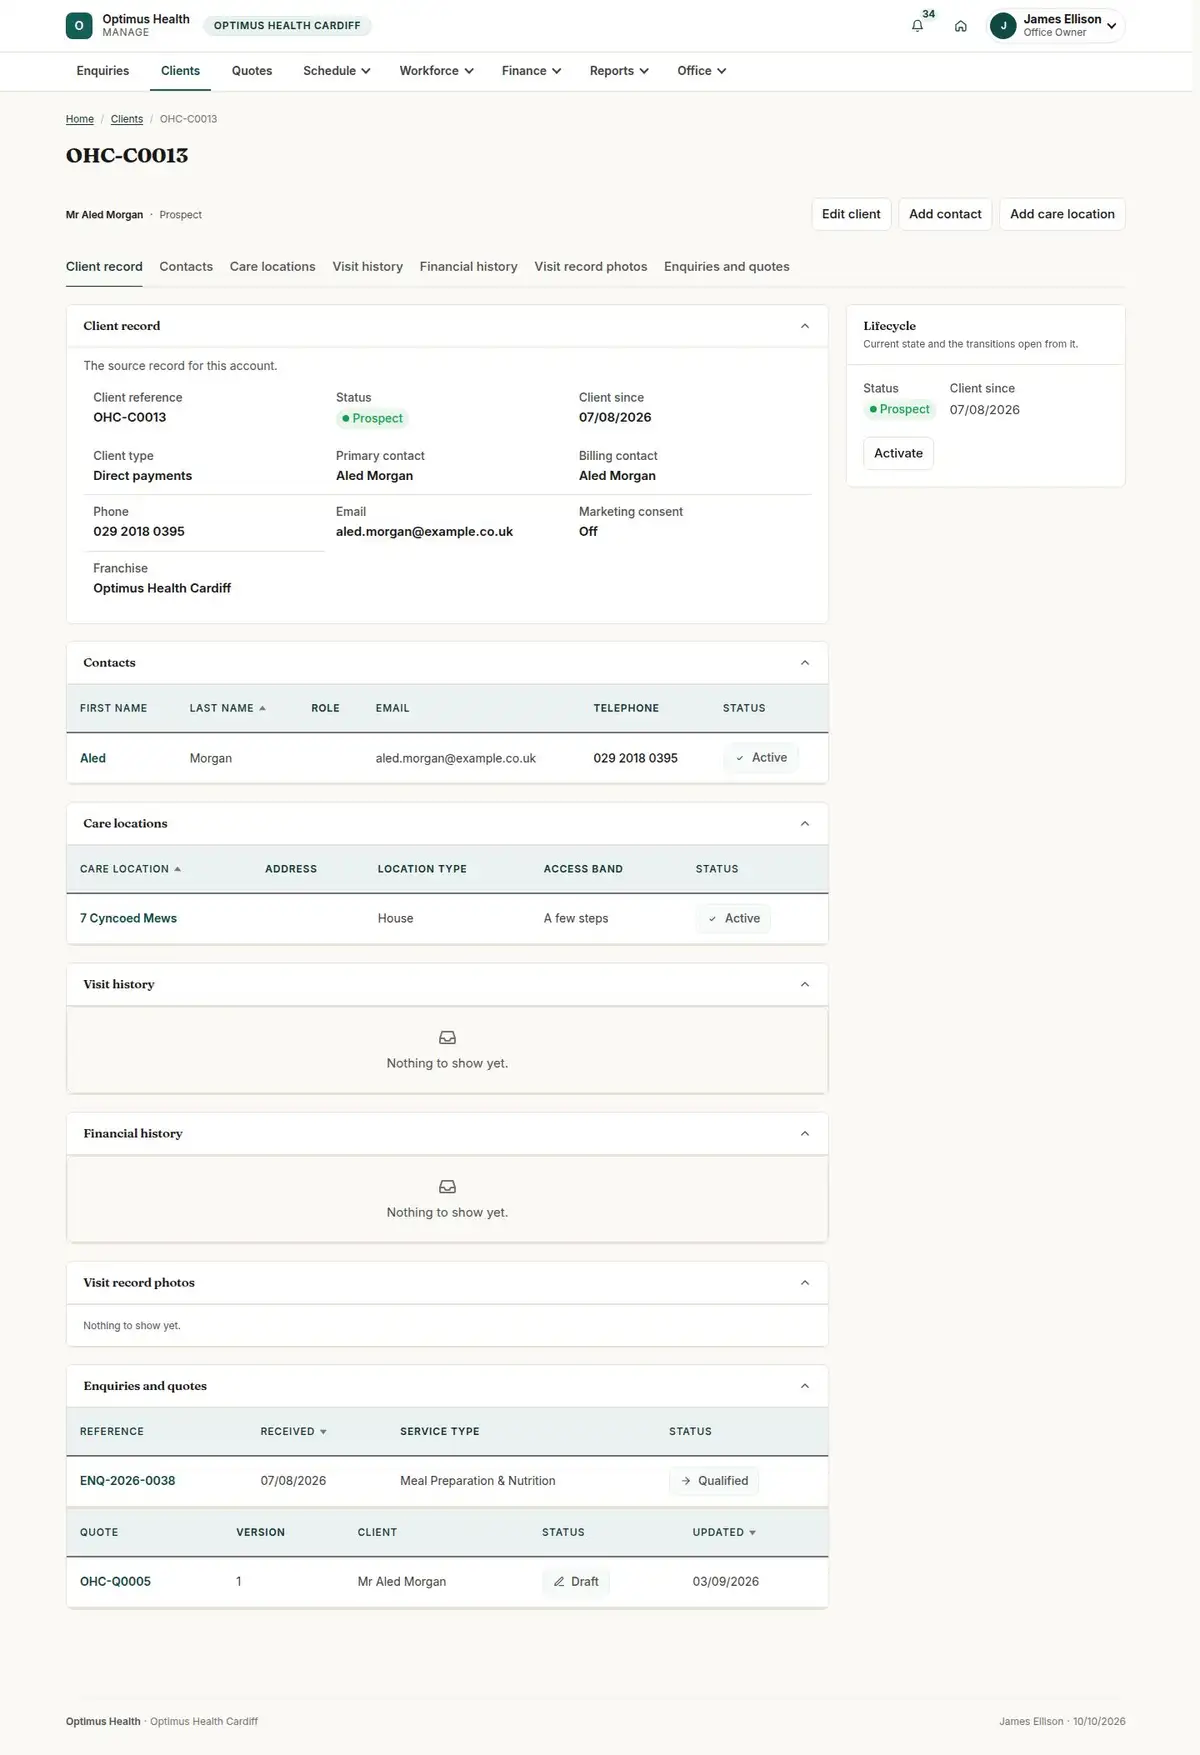This screenshot has height=1755, width=1200.
Task: Click the Optimus Health logo badge
Action: 79,26
